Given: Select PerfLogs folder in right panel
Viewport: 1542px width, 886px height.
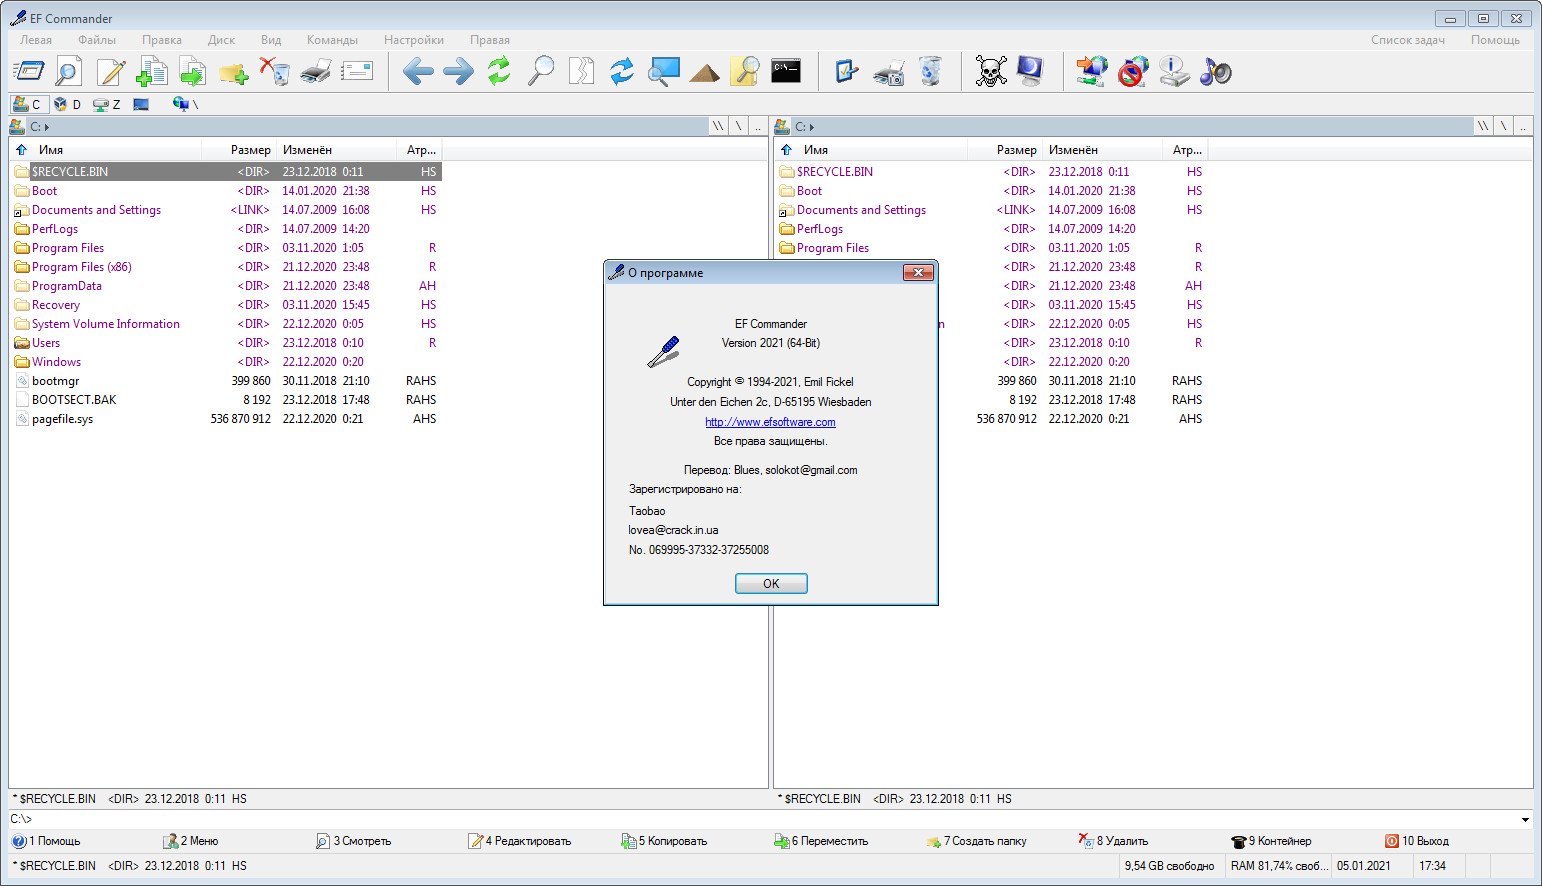Looking at the screenshot, I should (x=820, y=229).
